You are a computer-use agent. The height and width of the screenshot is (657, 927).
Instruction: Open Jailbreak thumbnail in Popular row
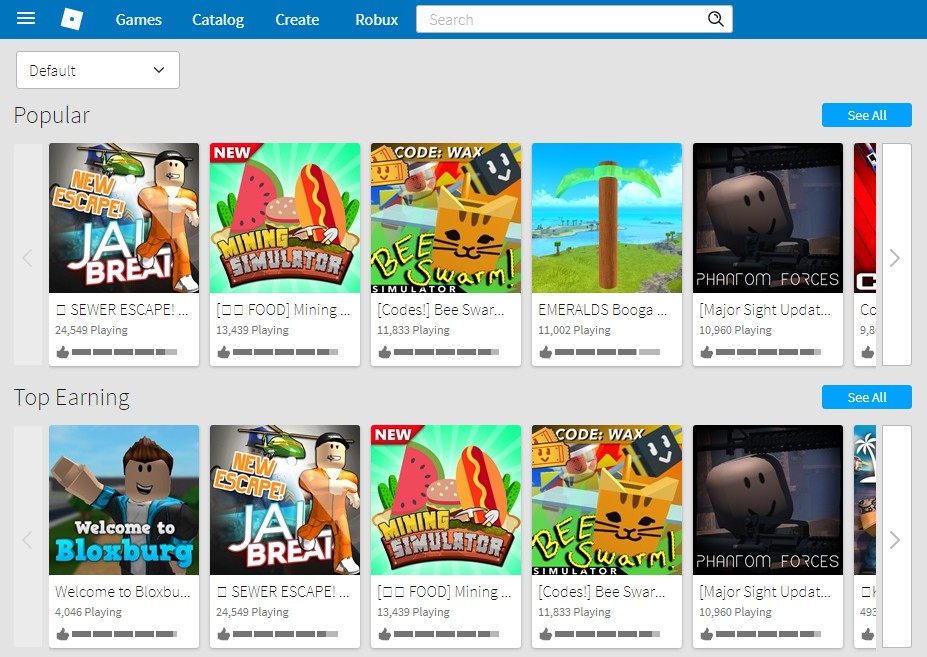point(124,218)
